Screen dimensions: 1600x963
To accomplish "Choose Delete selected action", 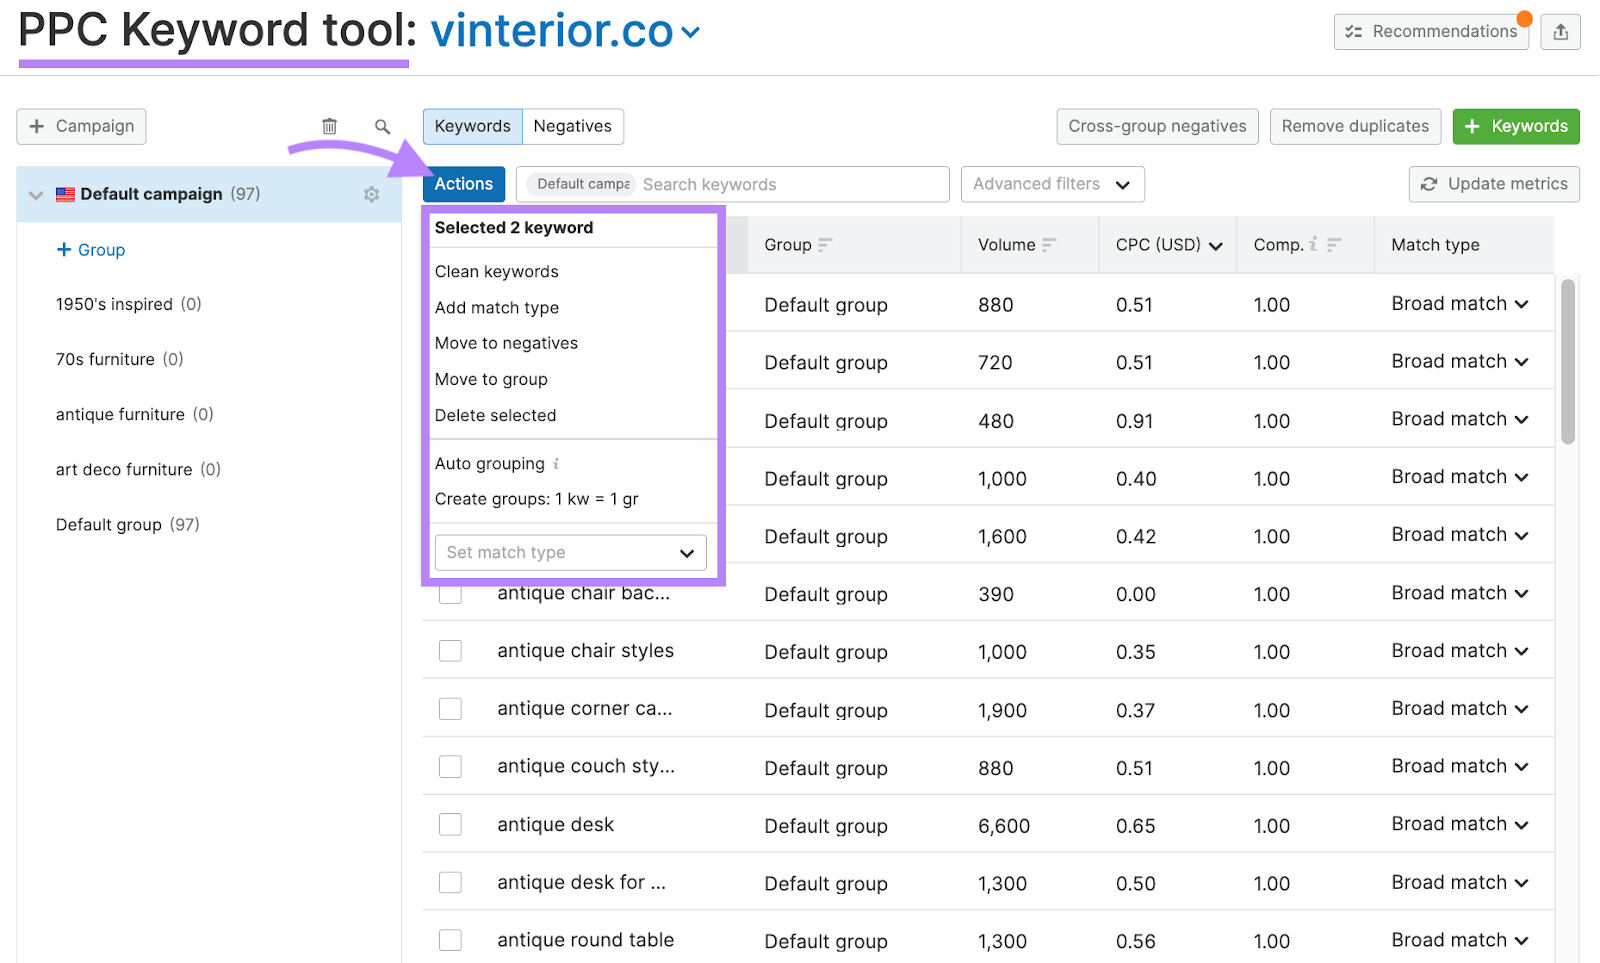I will [x=495, y=415].
